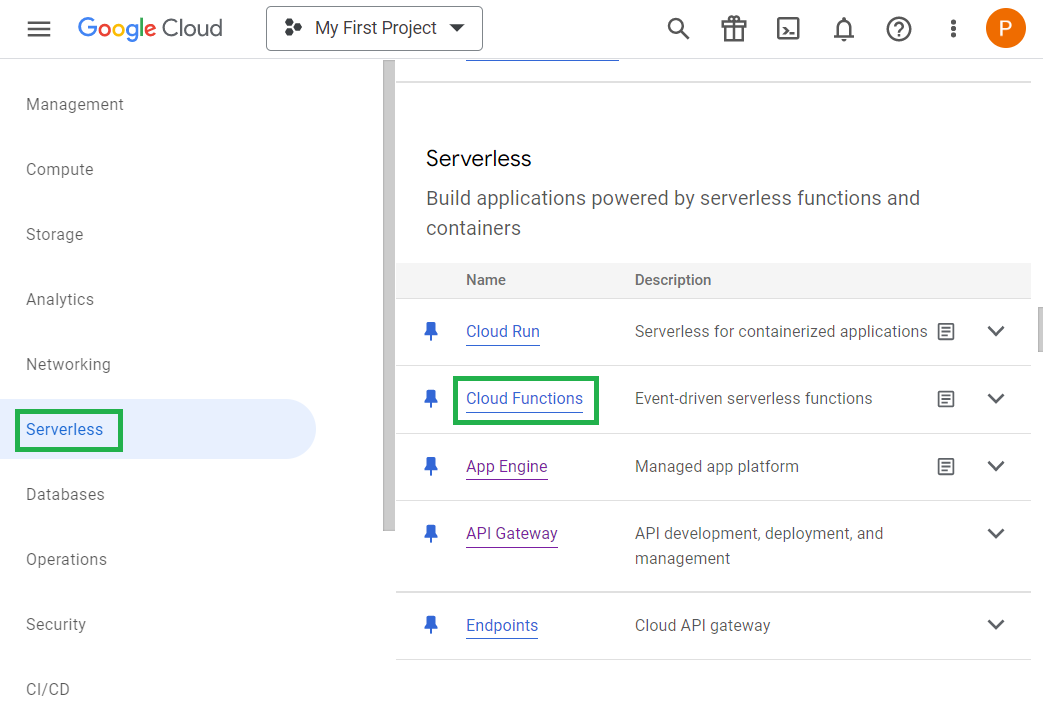The image size is (1043, 706).
Task: Select CI/CD in the sidebar
Action: tap(48, 689)
